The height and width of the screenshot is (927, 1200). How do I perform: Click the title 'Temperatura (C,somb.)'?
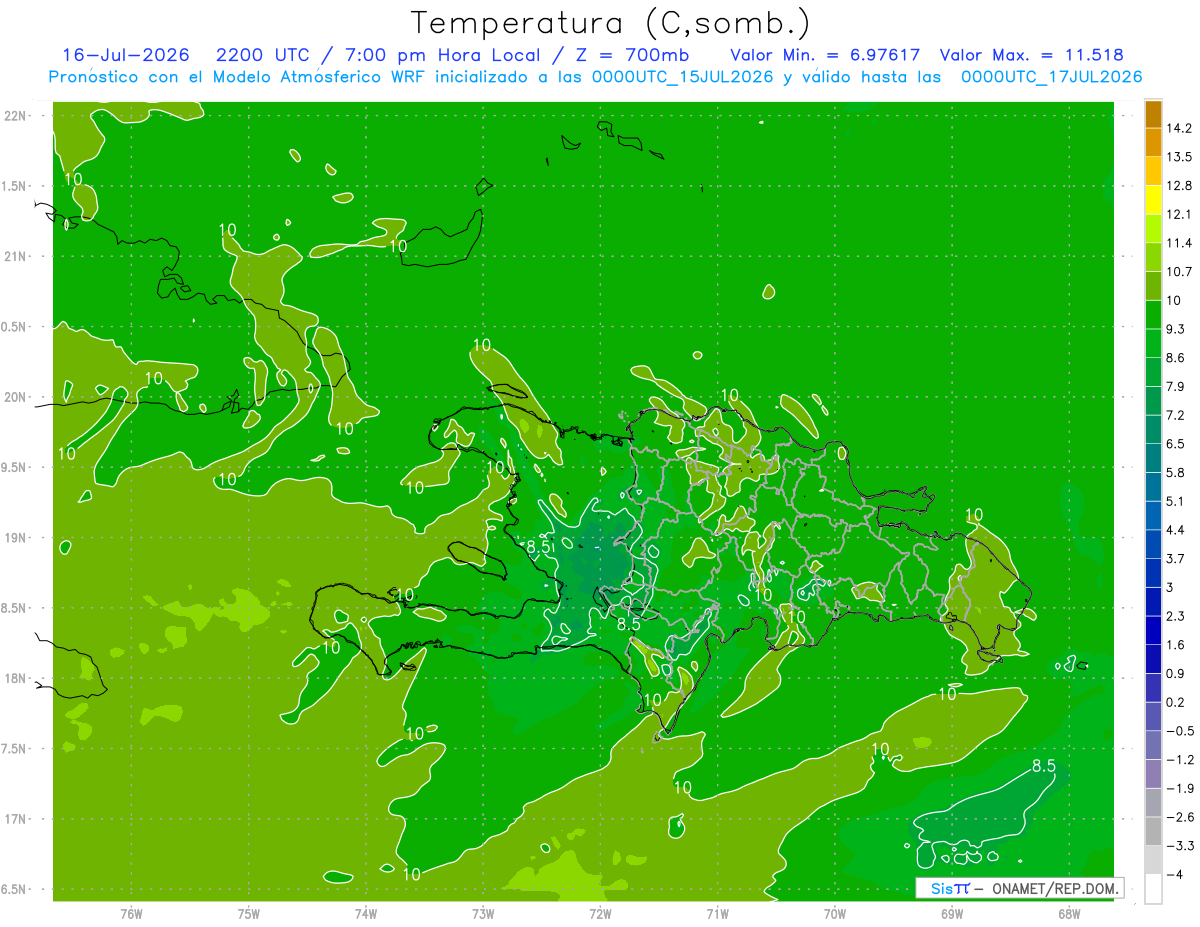tap(611, 23)
